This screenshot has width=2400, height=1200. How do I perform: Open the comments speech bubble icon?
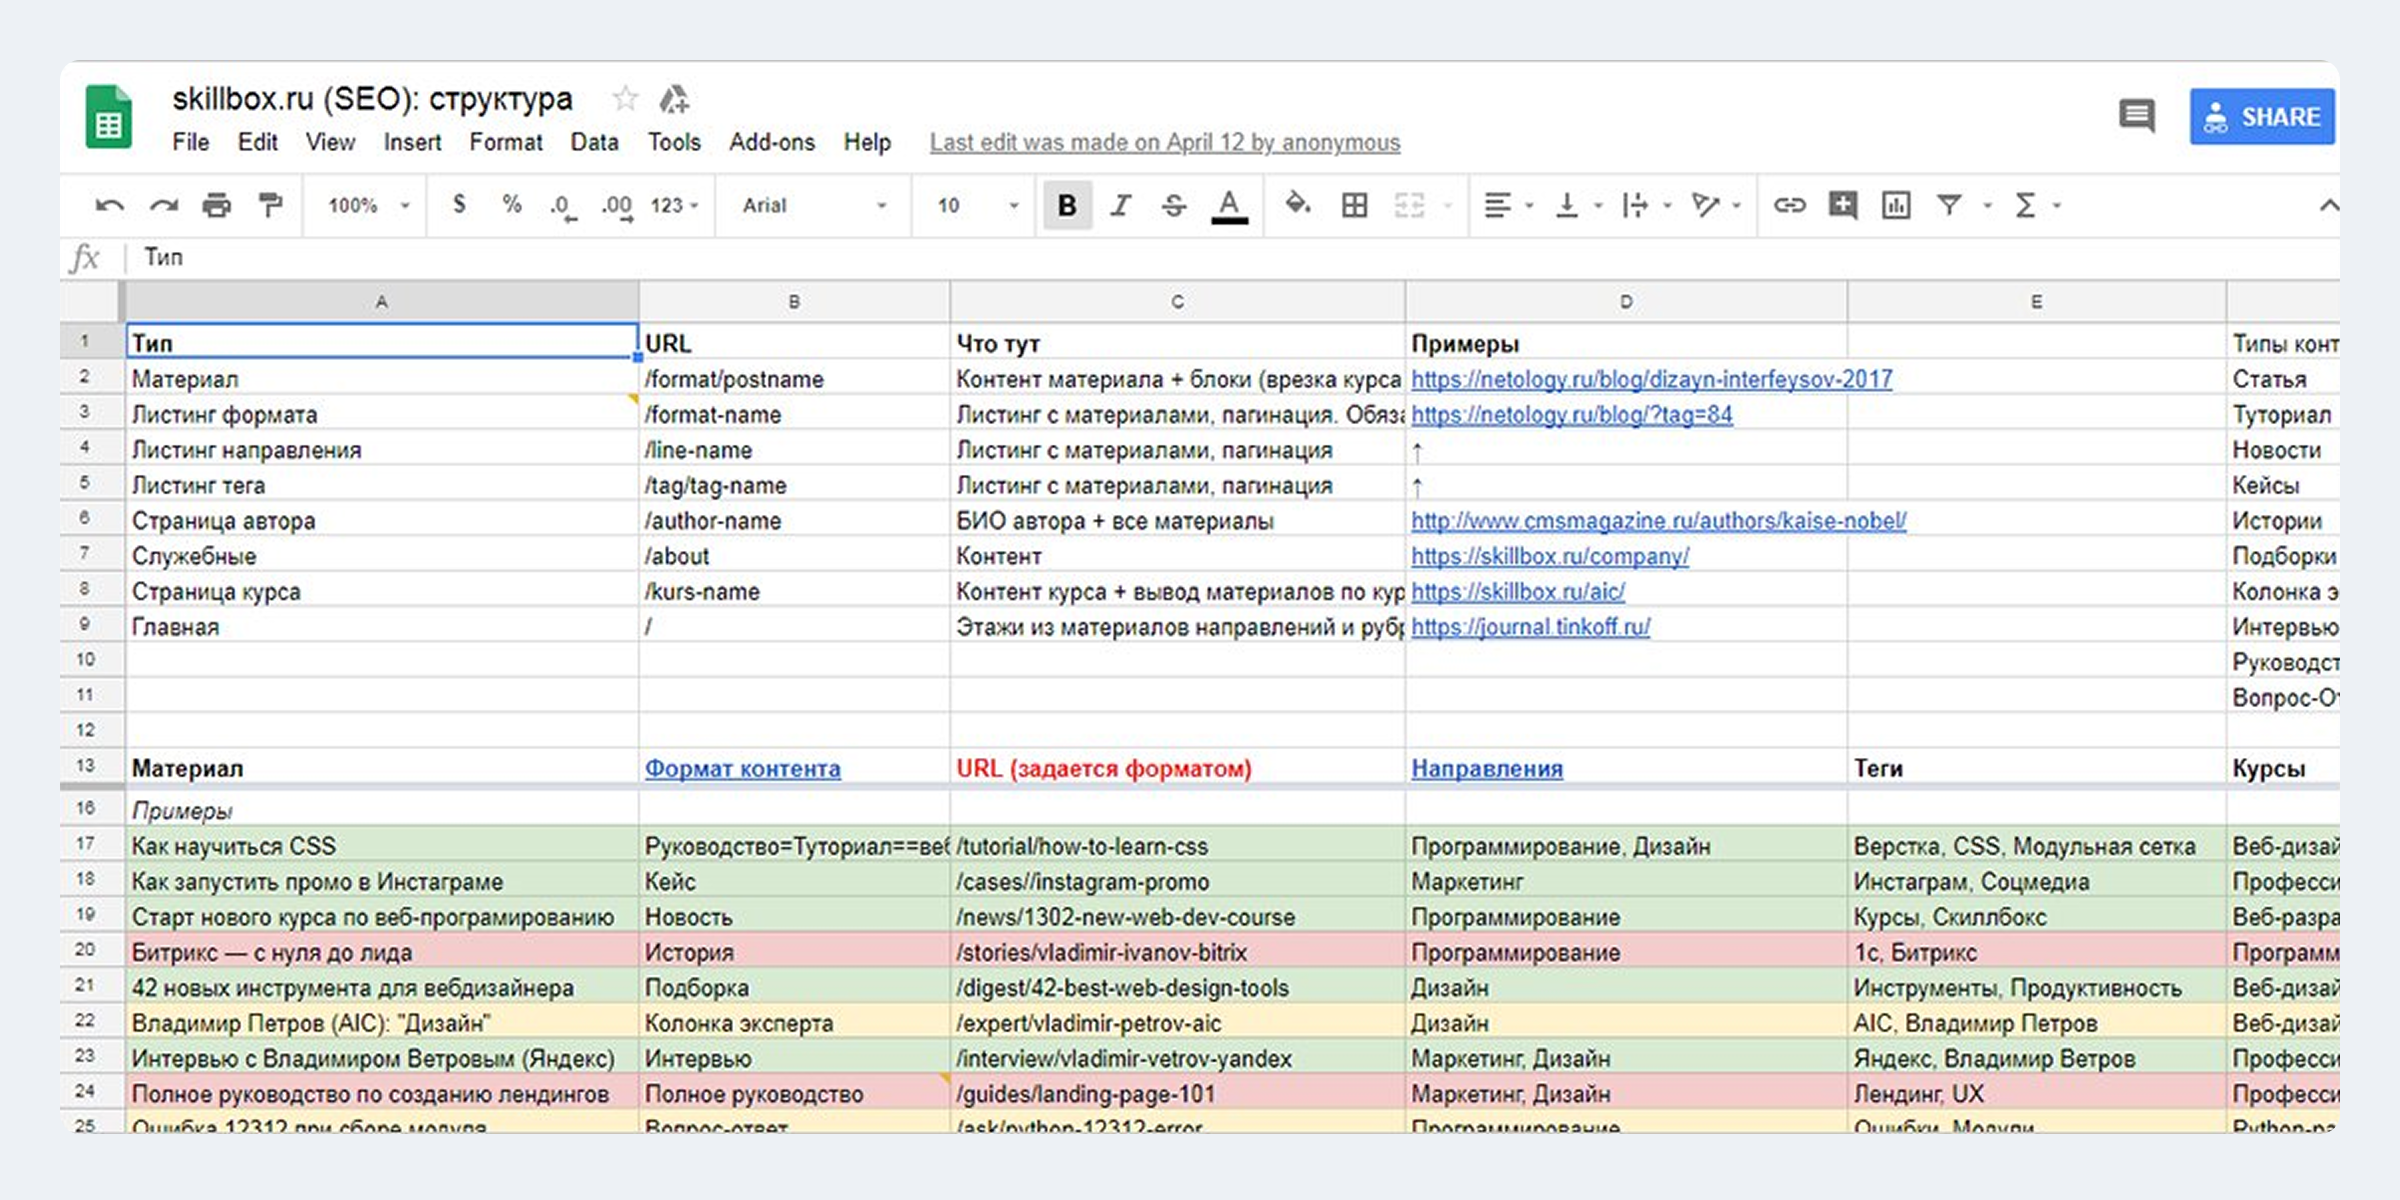(x=2137, y=116)
